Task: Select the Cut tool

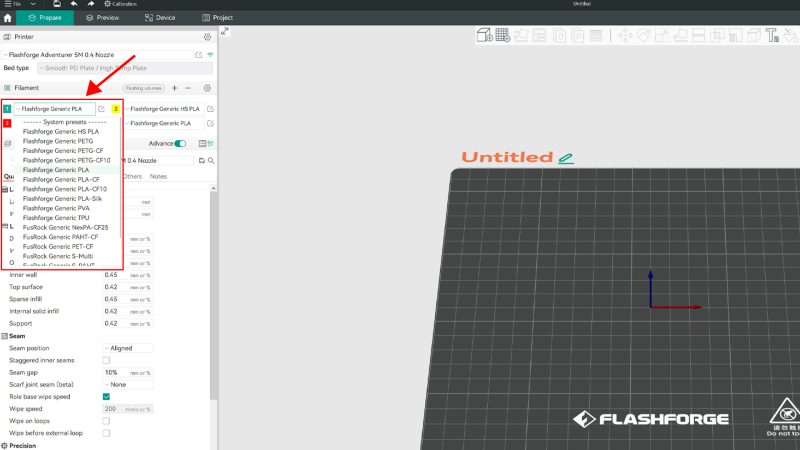Action: tap(698, 35)
